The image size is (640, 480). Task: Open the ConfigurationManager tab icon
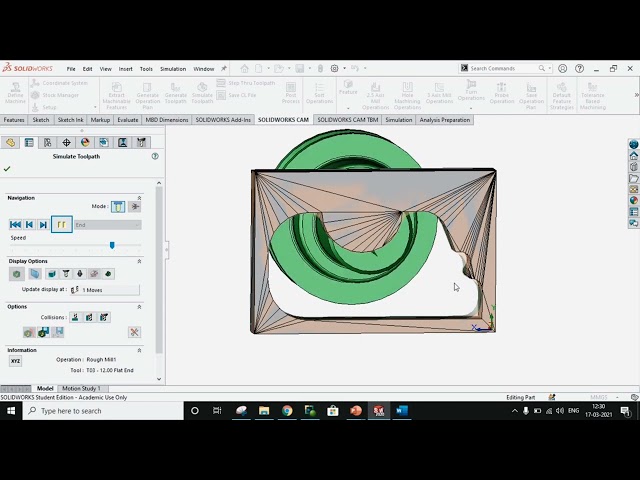pyautogui.click(x=48, y=142)
